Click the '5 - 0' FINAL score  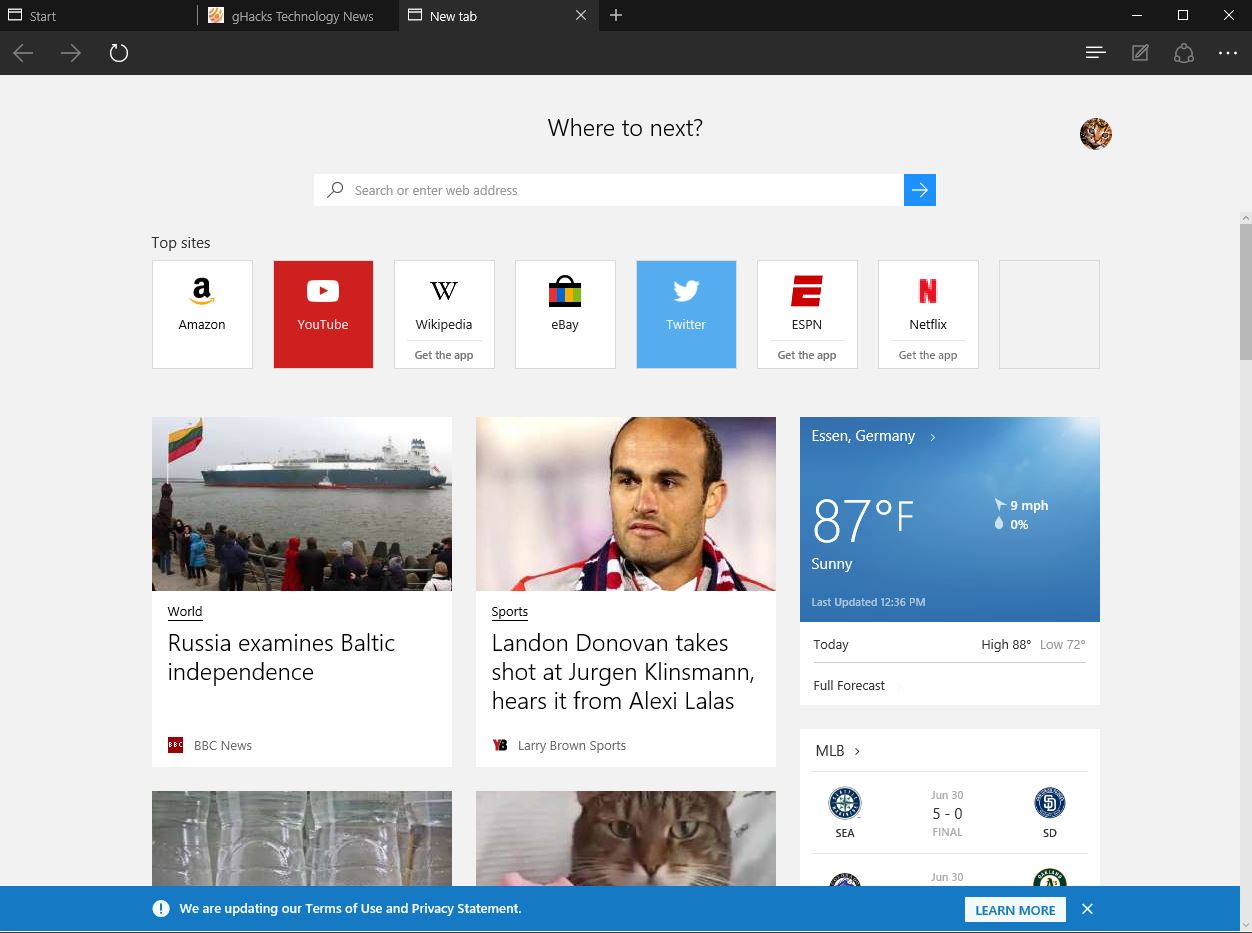(947, 814)
